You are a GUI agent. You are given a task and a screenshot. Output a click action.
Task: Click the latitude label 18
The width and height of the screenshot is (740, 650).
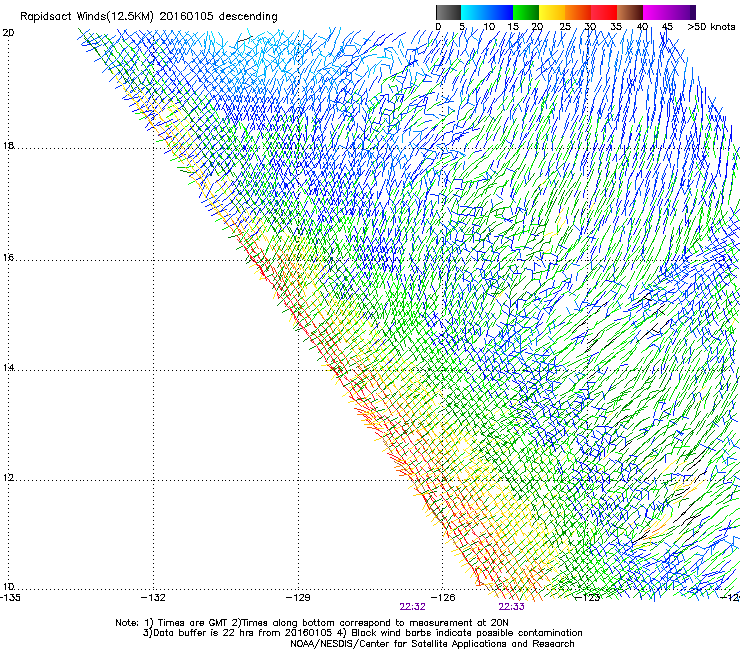pos(8,145)
